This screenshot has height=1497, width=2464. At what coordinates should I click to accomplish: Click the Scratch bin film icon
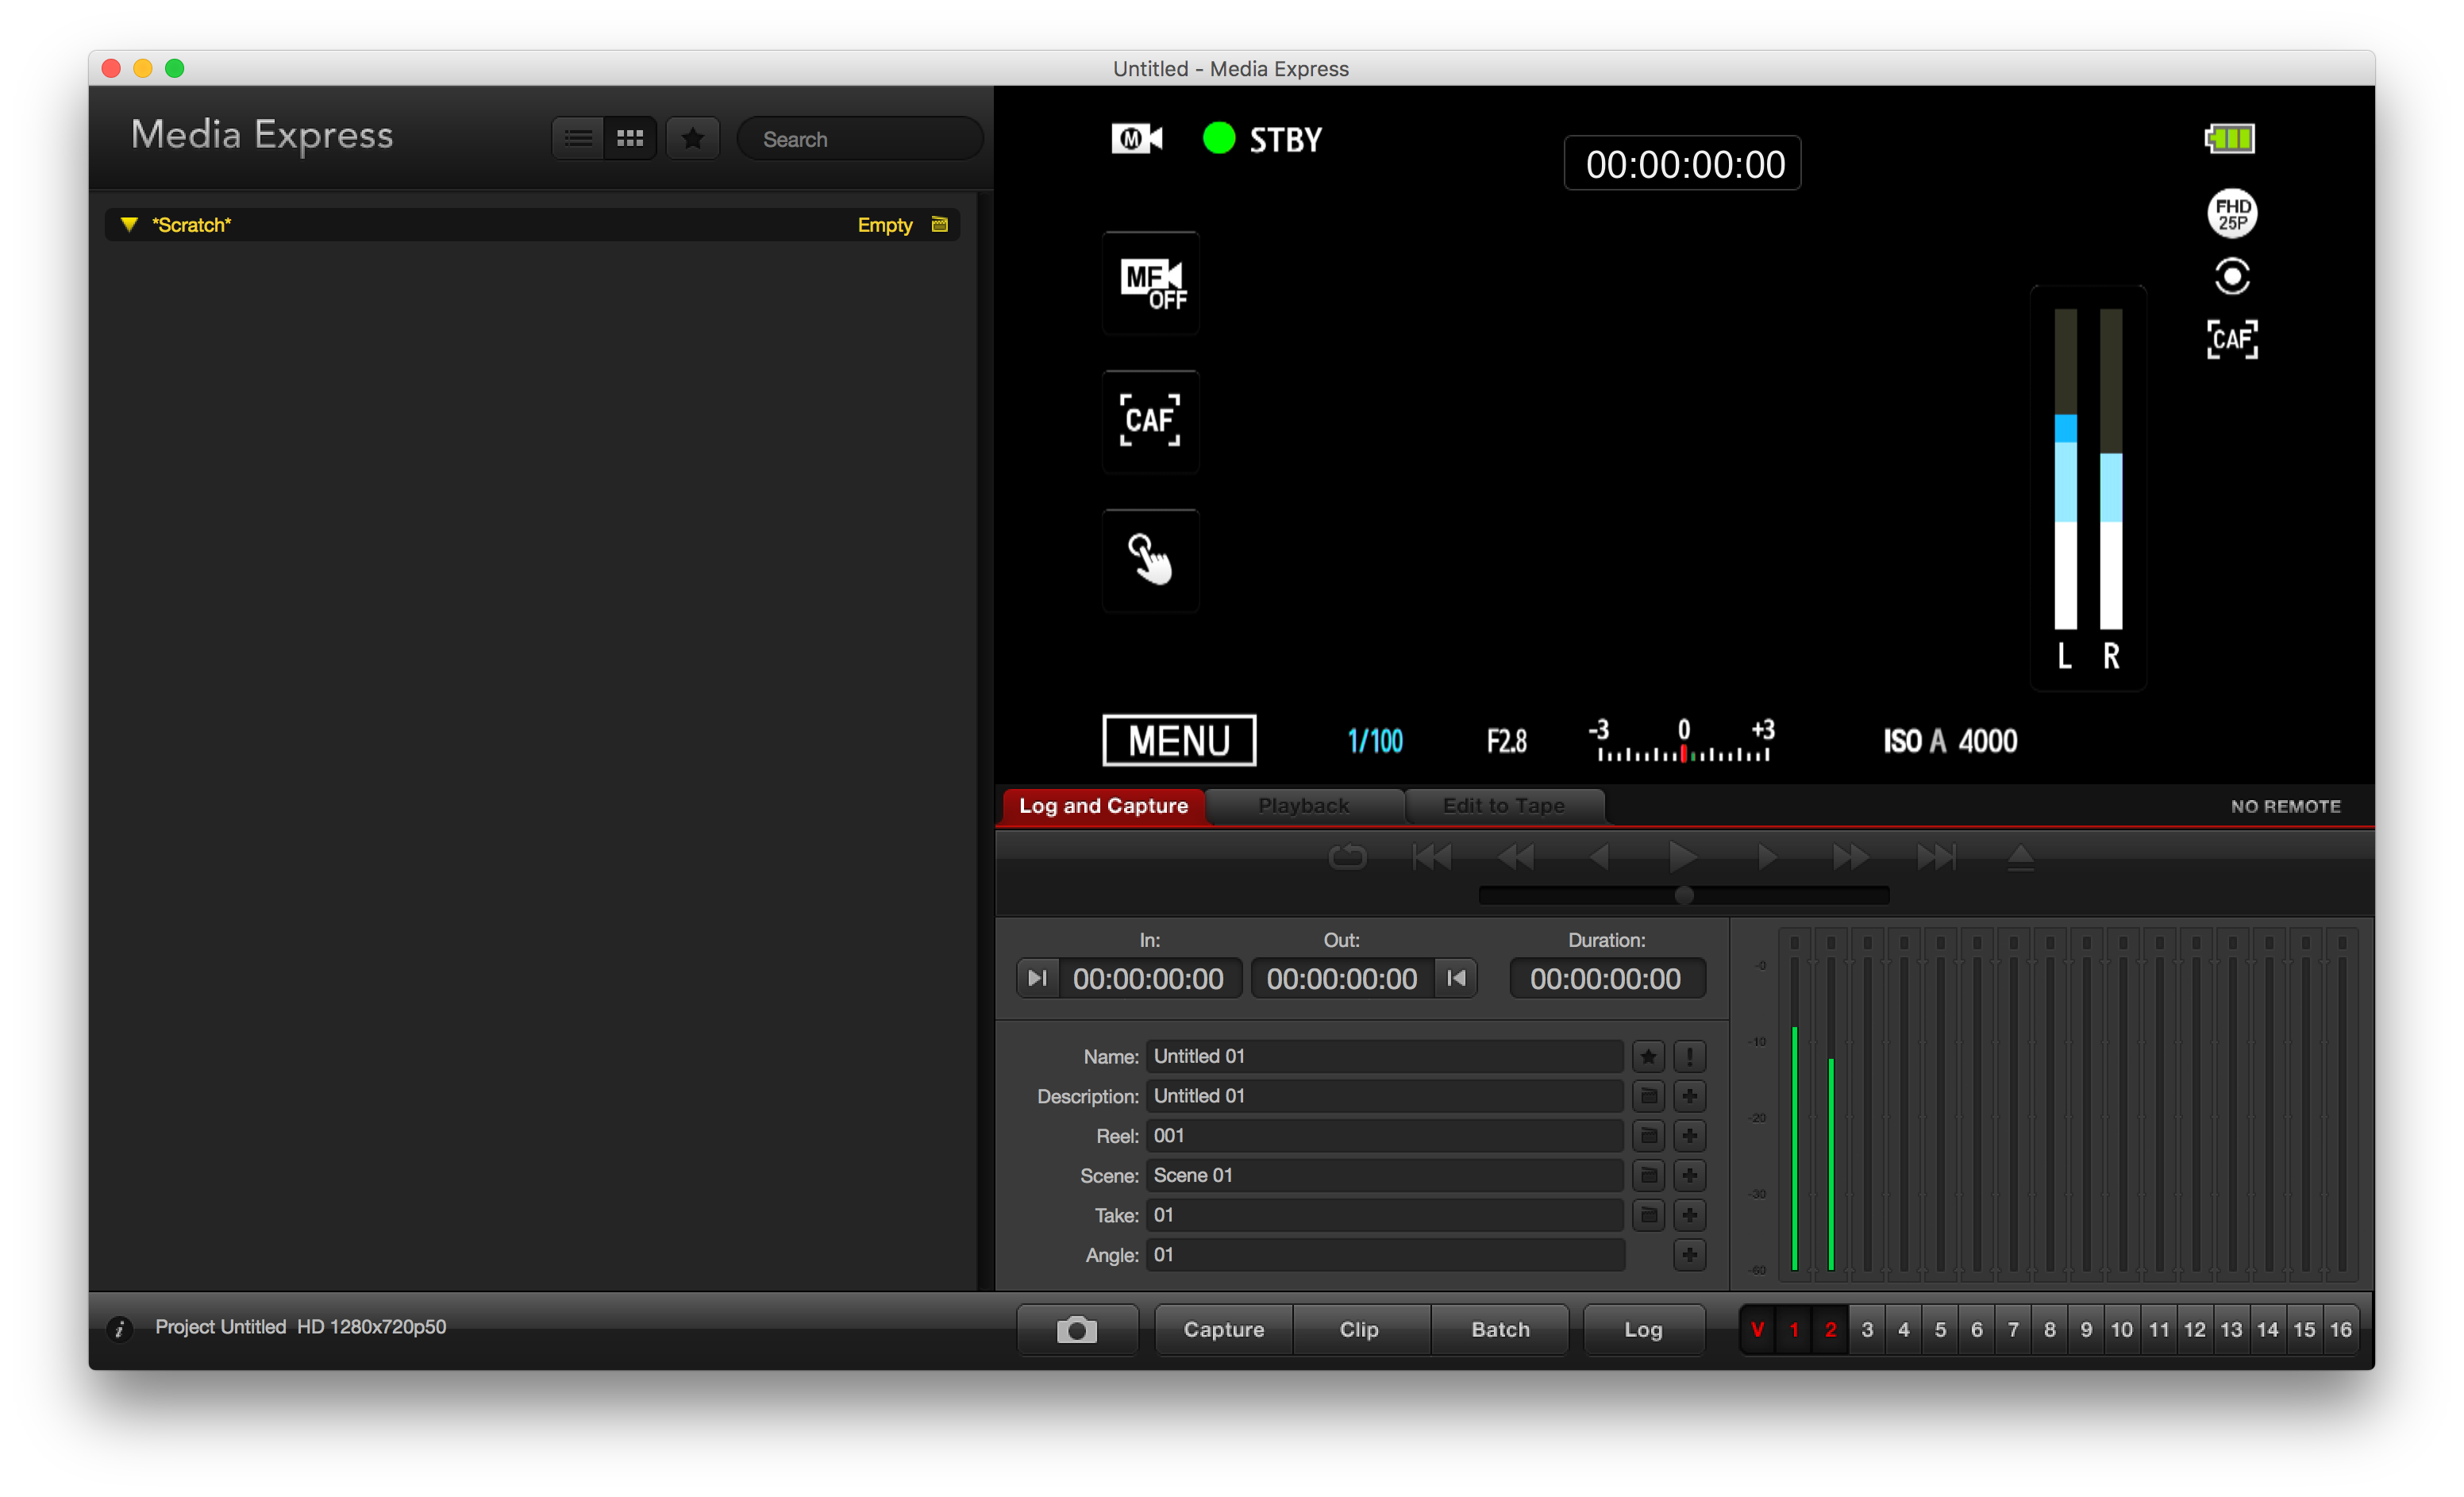click(x=939, y=224)
